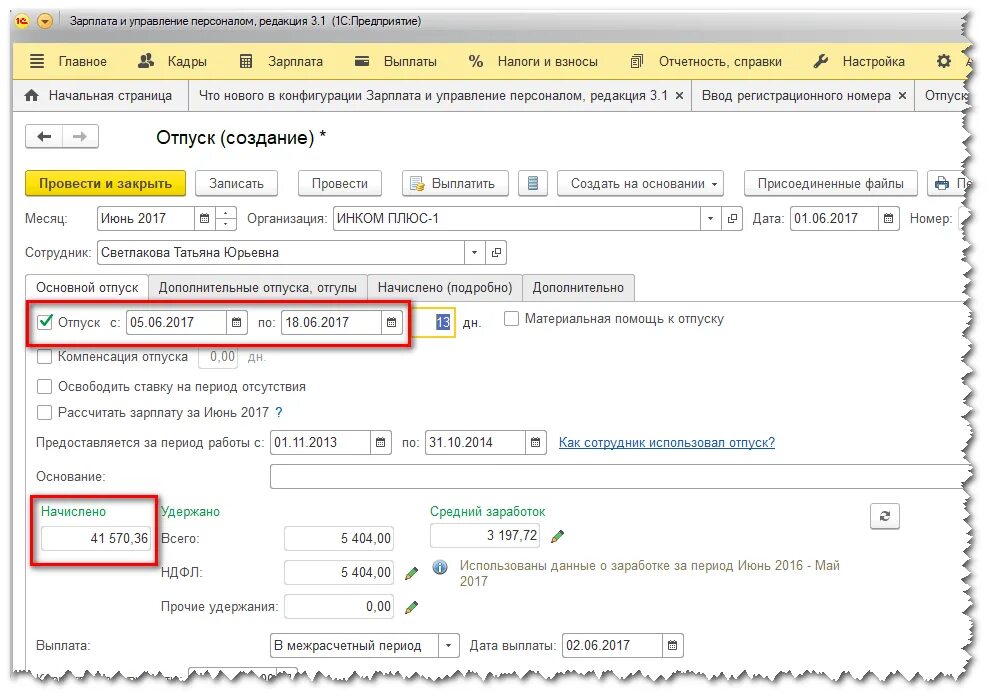The width and height of the screenshot is (990, 698).
Task: Open the sections hamburger menu icon
Action: (x=37, y=61)
